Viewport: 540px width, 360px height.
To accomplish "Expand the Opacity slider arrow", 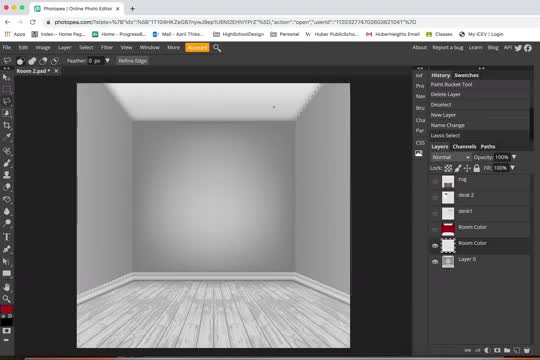I will click(x=514, y=157).
